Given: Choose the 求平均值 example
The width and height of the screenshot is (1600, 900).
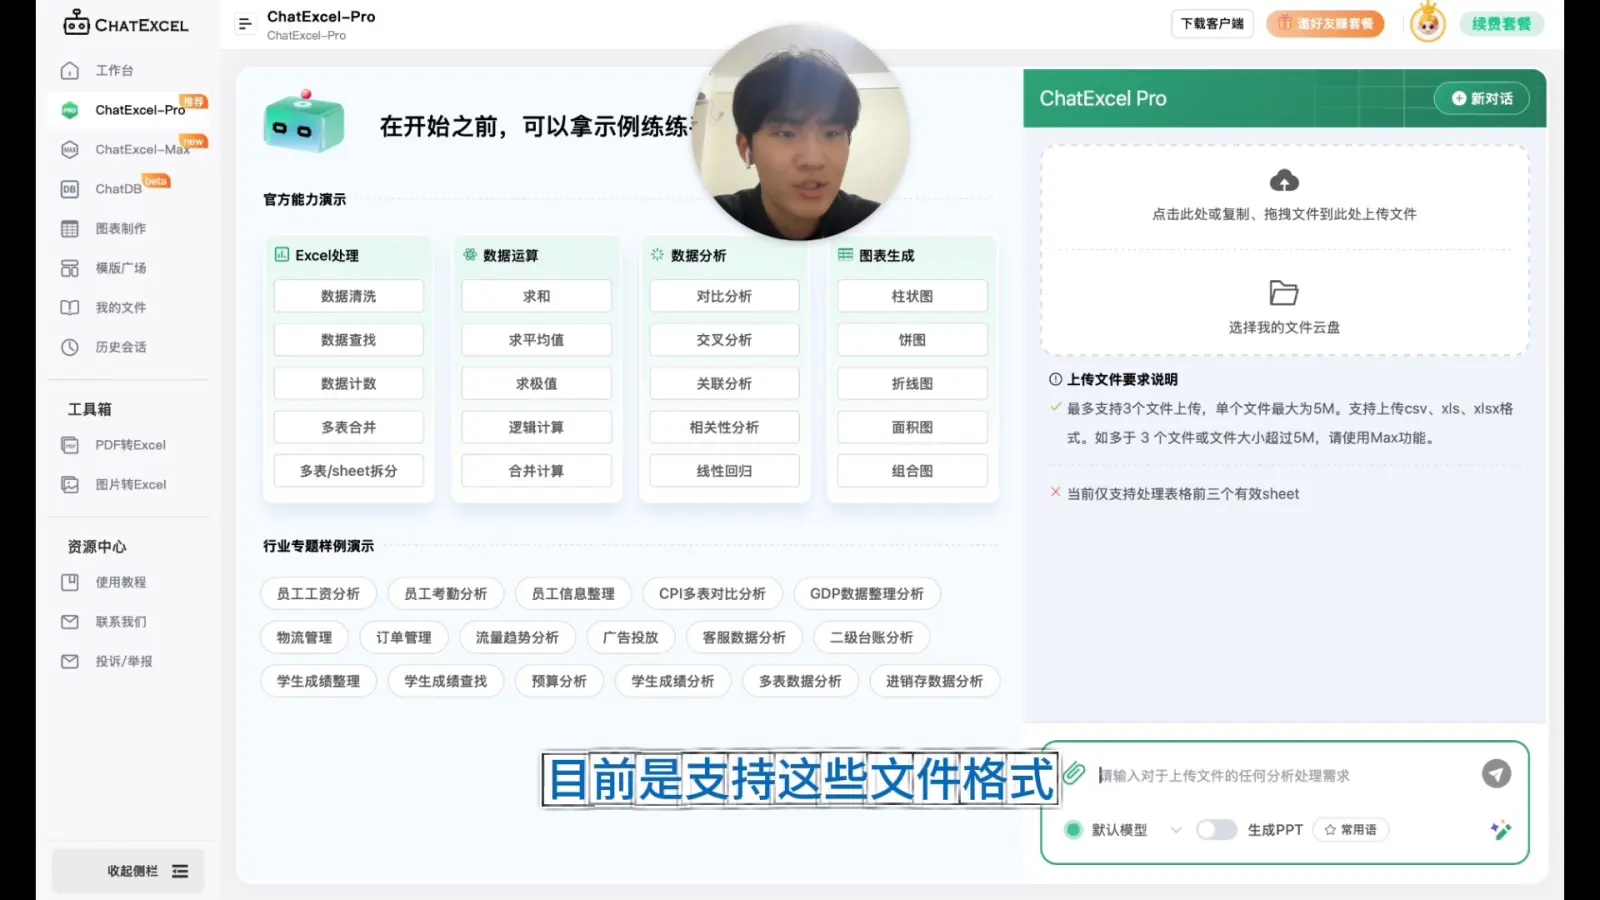Looking at the screenshot, I should 536,340.
